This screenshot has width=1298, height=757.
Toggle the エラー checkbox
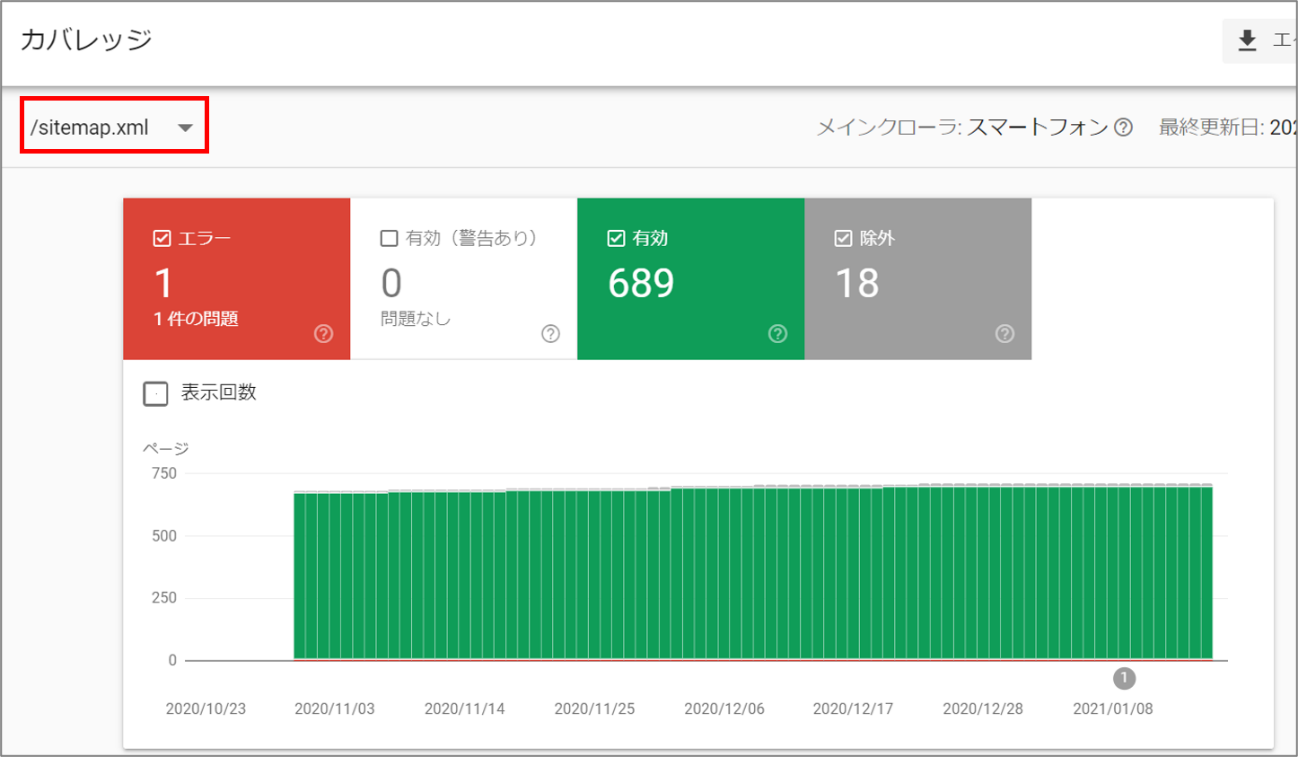pyautogui.click(x=161, y=239)
